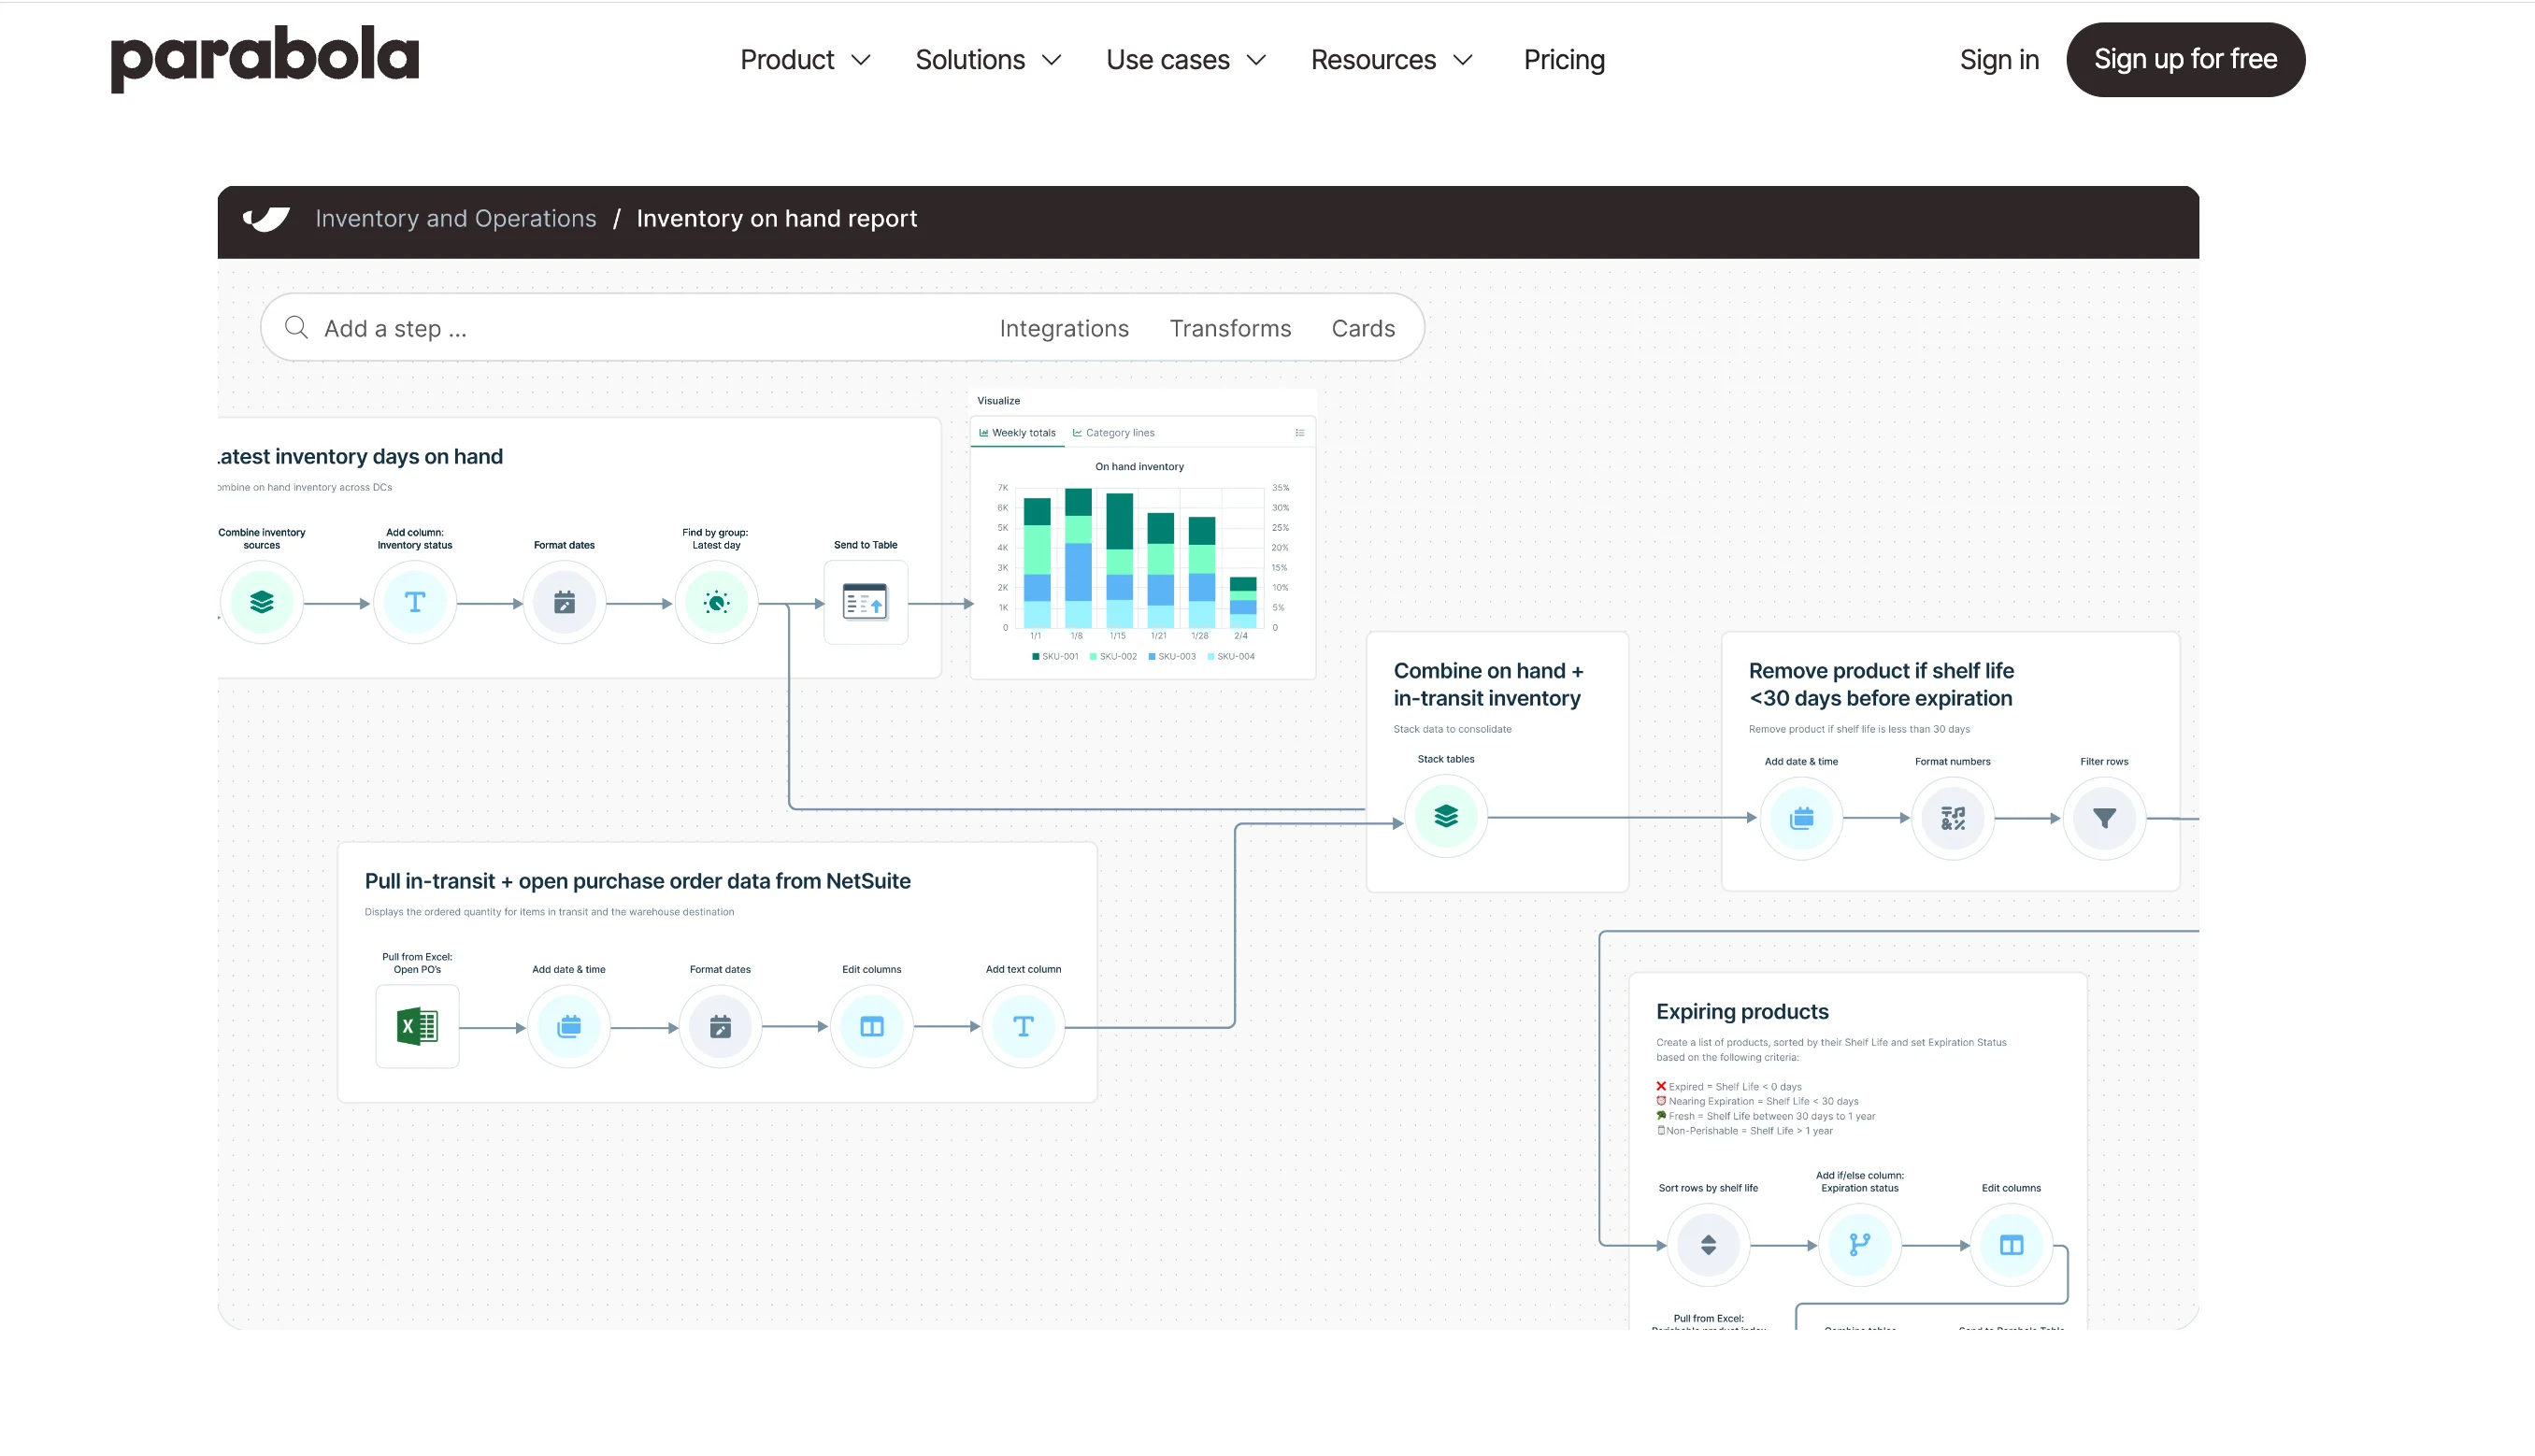The image size is (2535, 1456).
Task: Switch to the Category lines chart tab
Action: point(1113,433)
